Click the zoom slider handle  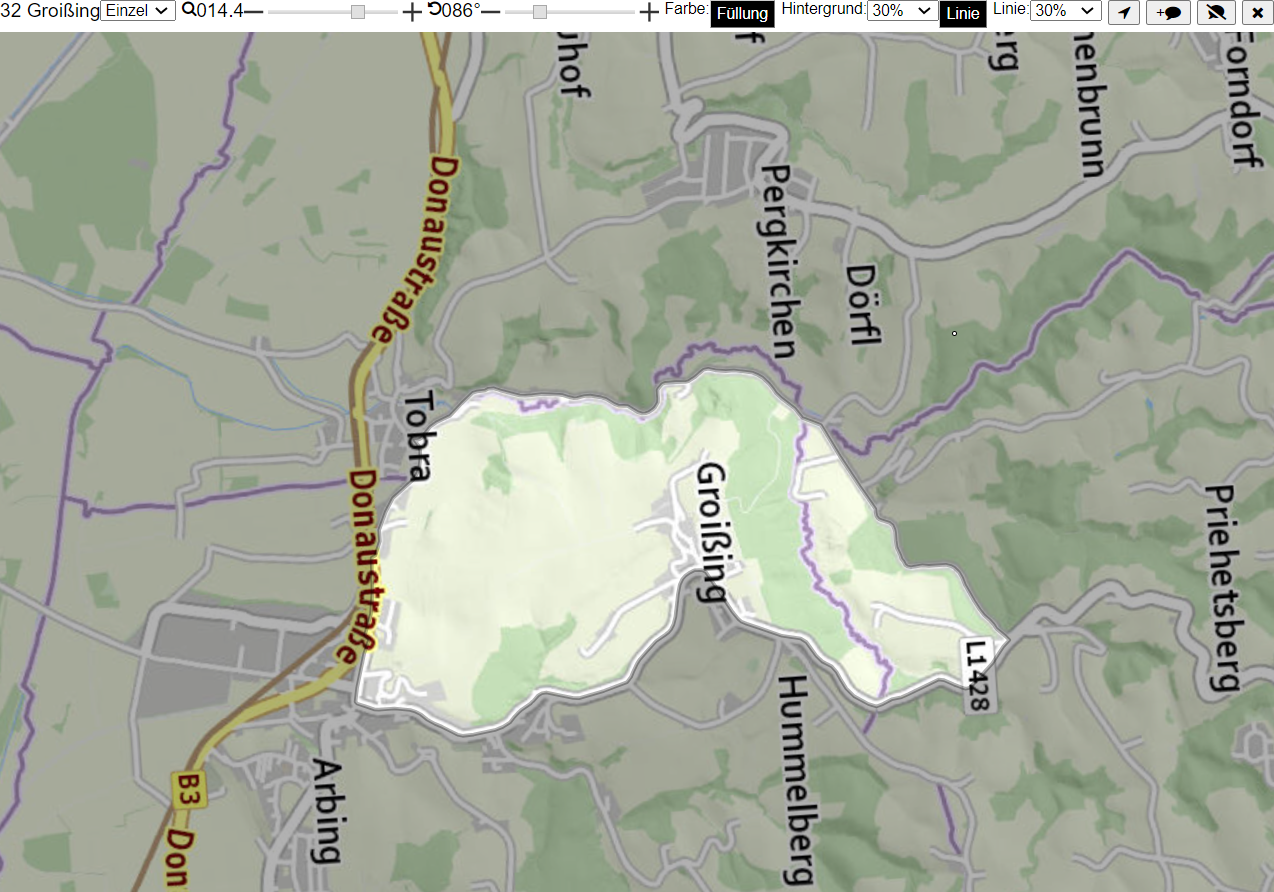click(x=358, y=12)
